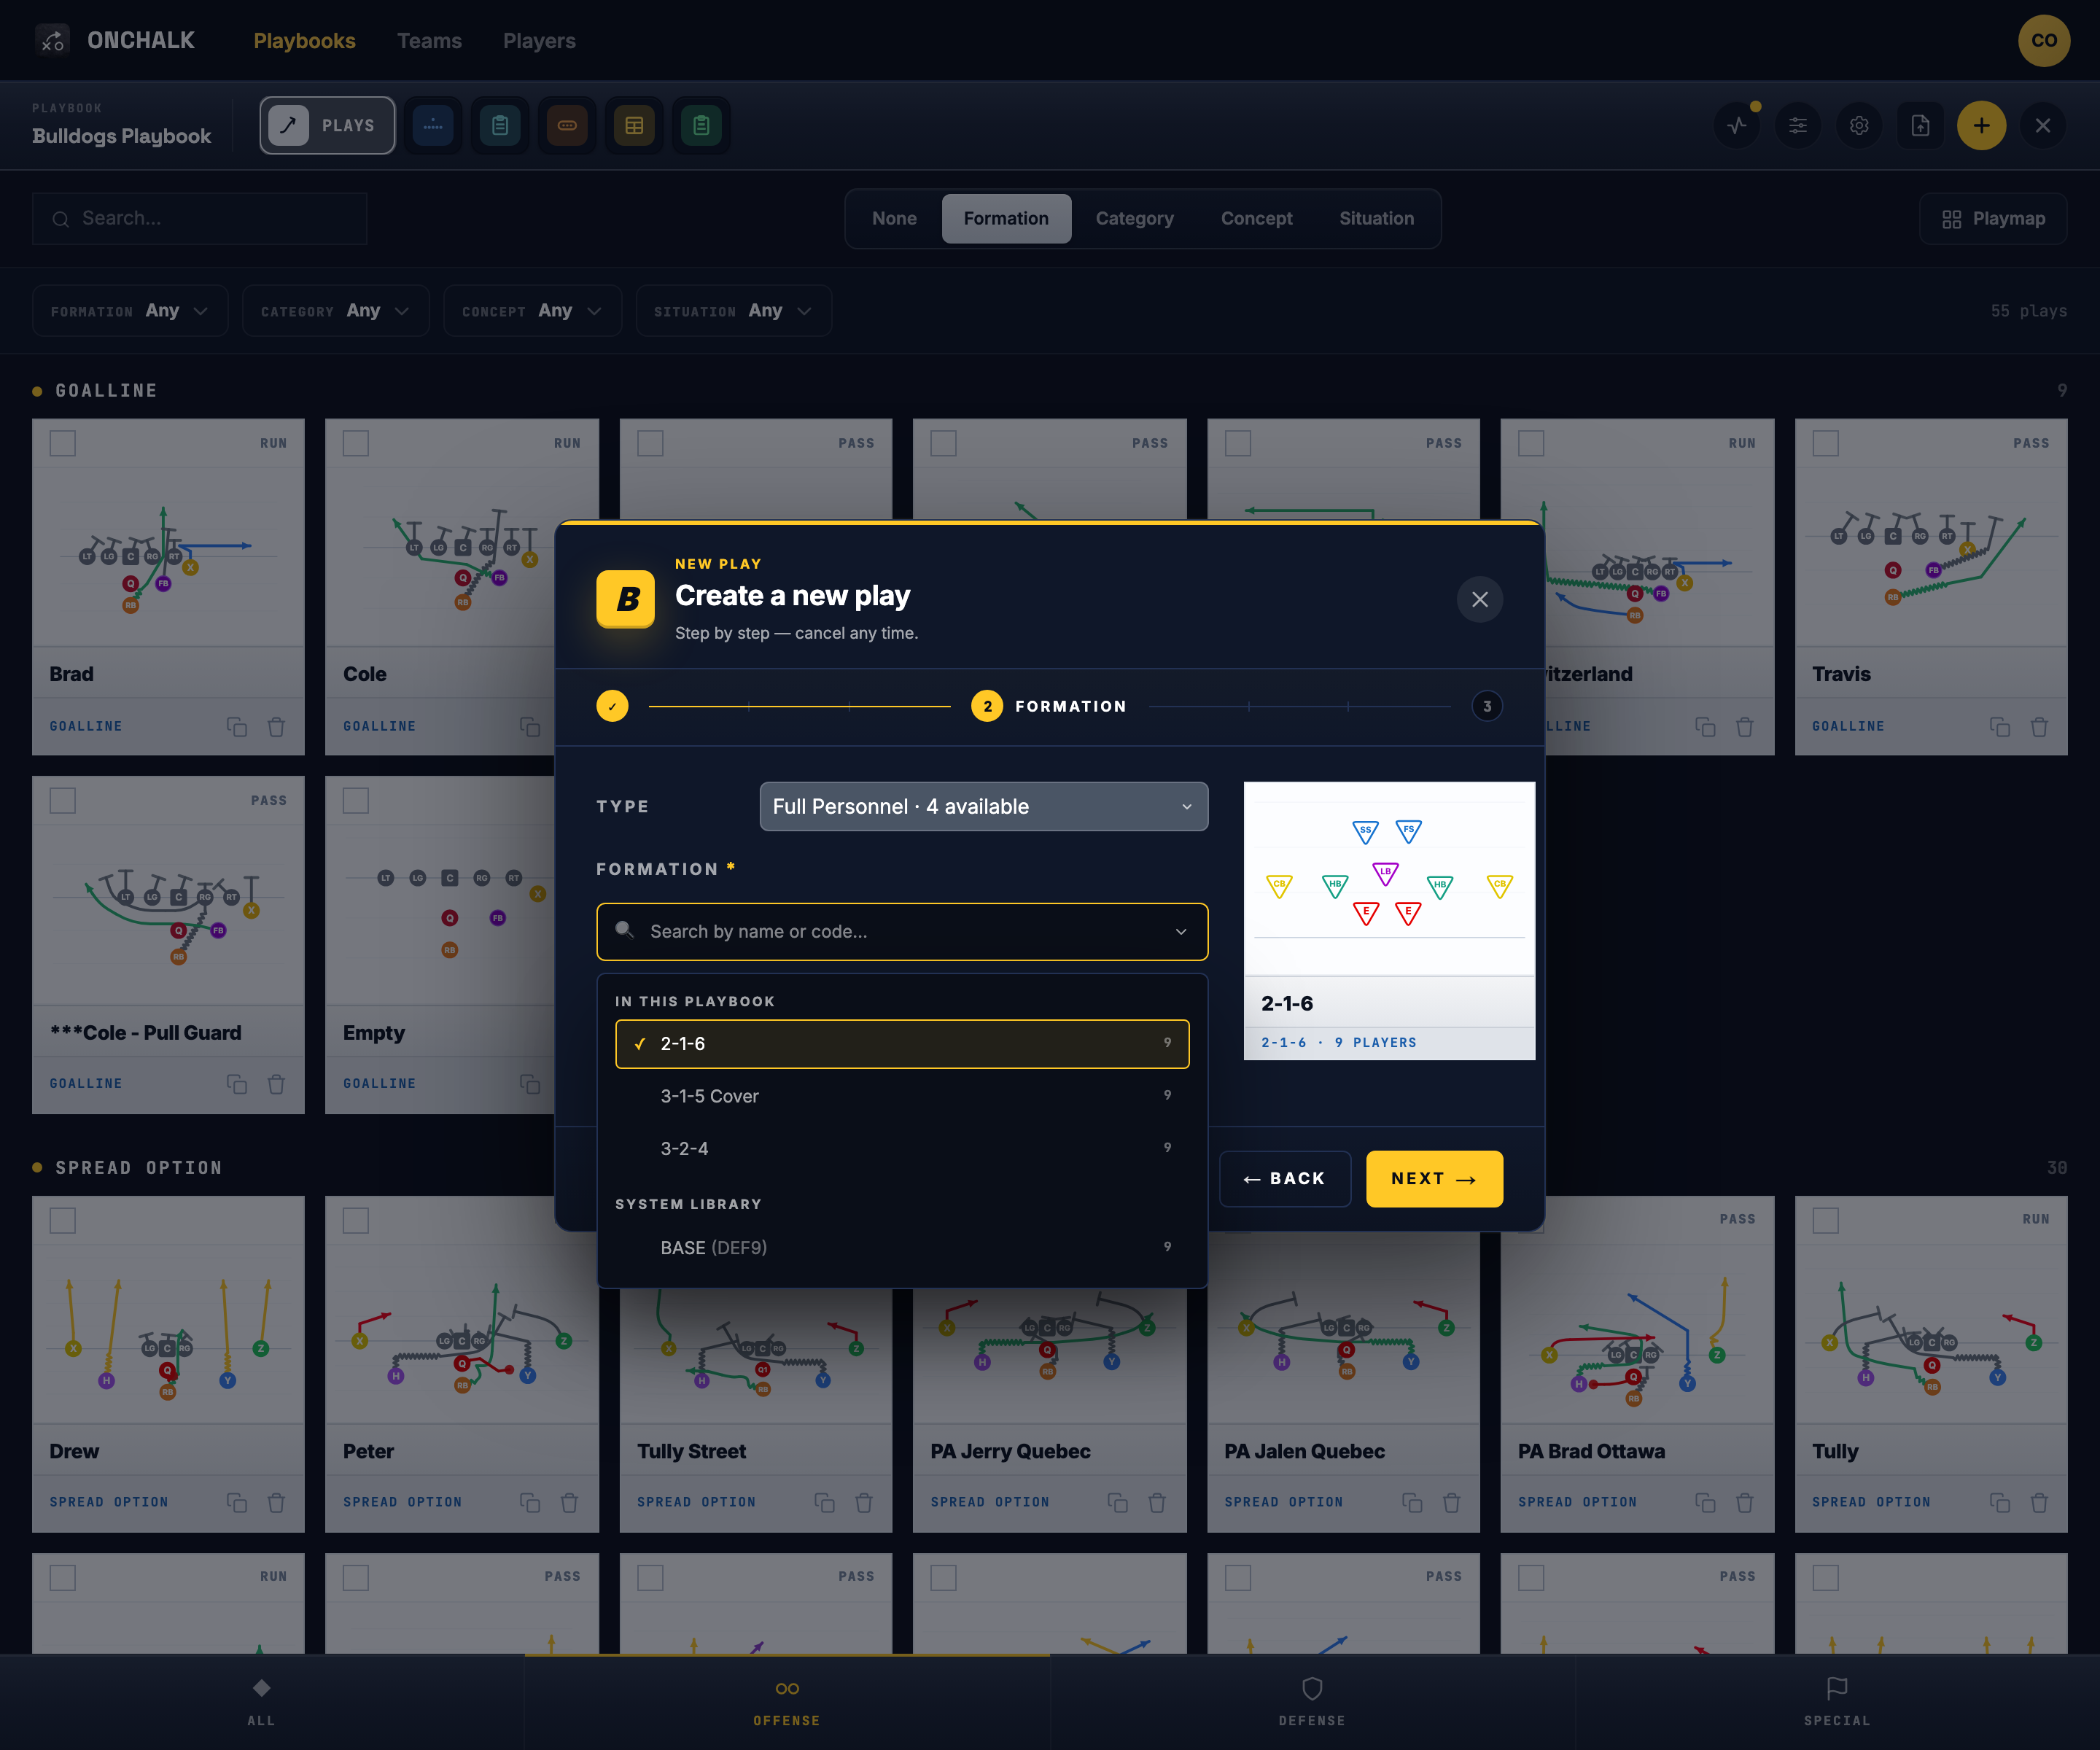Check the Empty play checkbox

point(356,800)
